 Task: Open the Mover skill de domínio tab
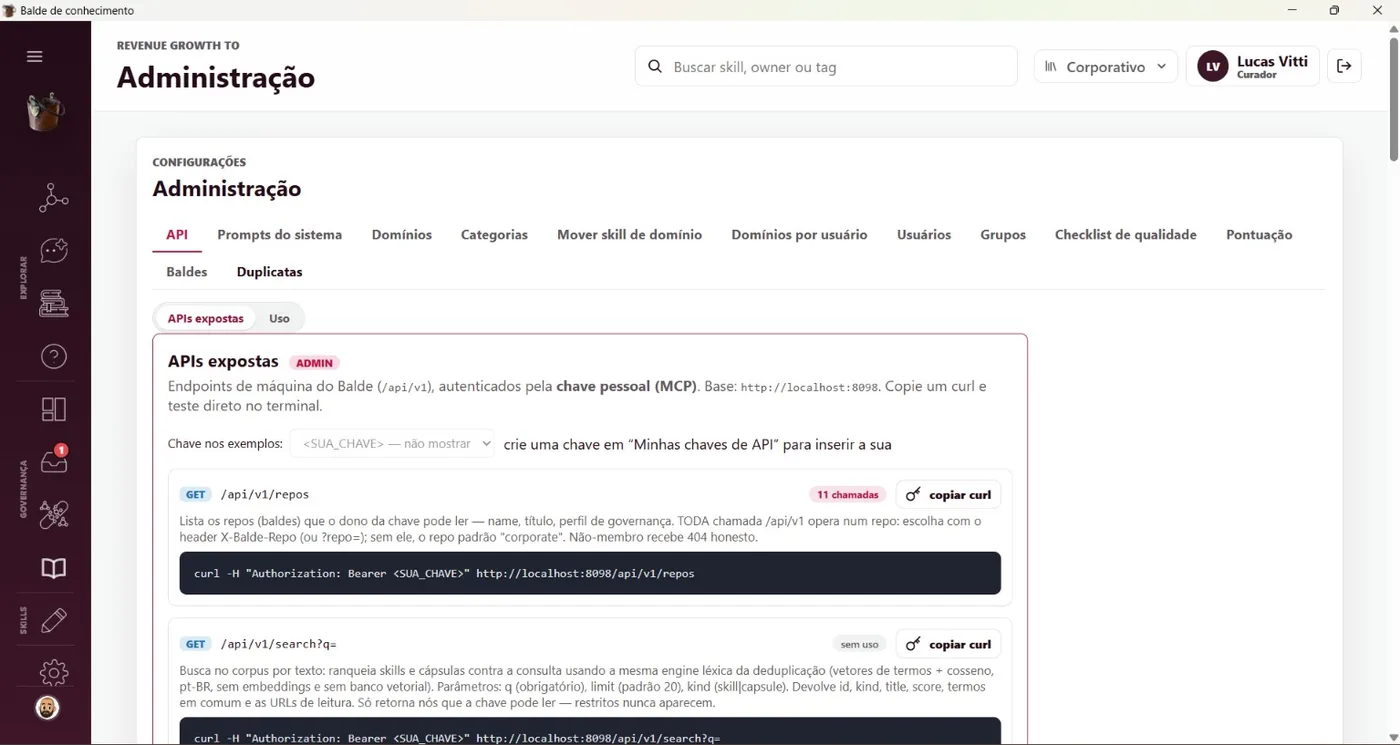coord(630,235)
